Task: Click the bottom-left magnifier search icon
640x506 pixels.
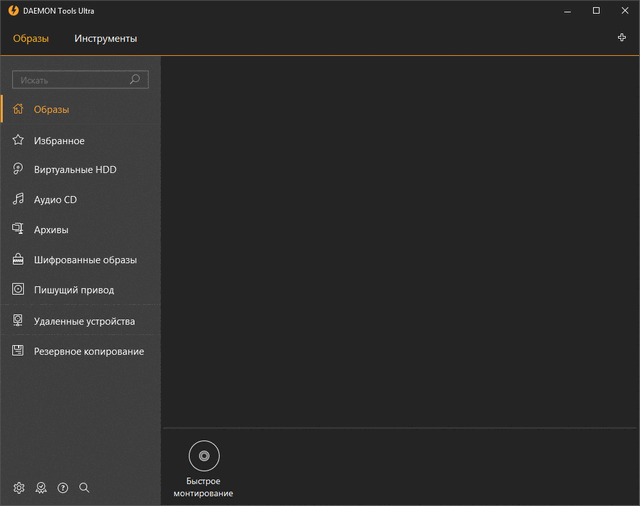Action: [x=85, y=488]
